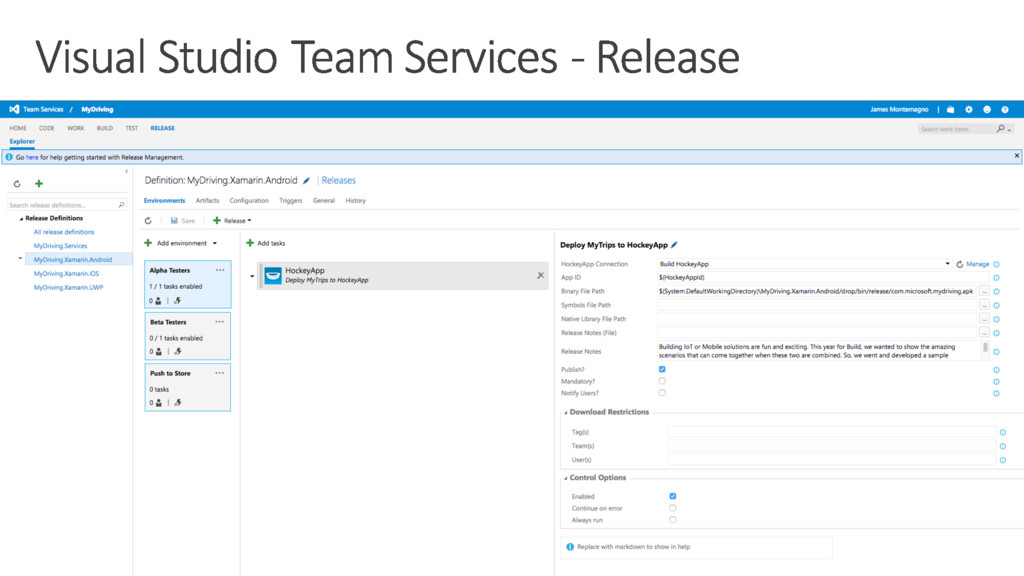Open the help question mark icon

click(1005, 109)
